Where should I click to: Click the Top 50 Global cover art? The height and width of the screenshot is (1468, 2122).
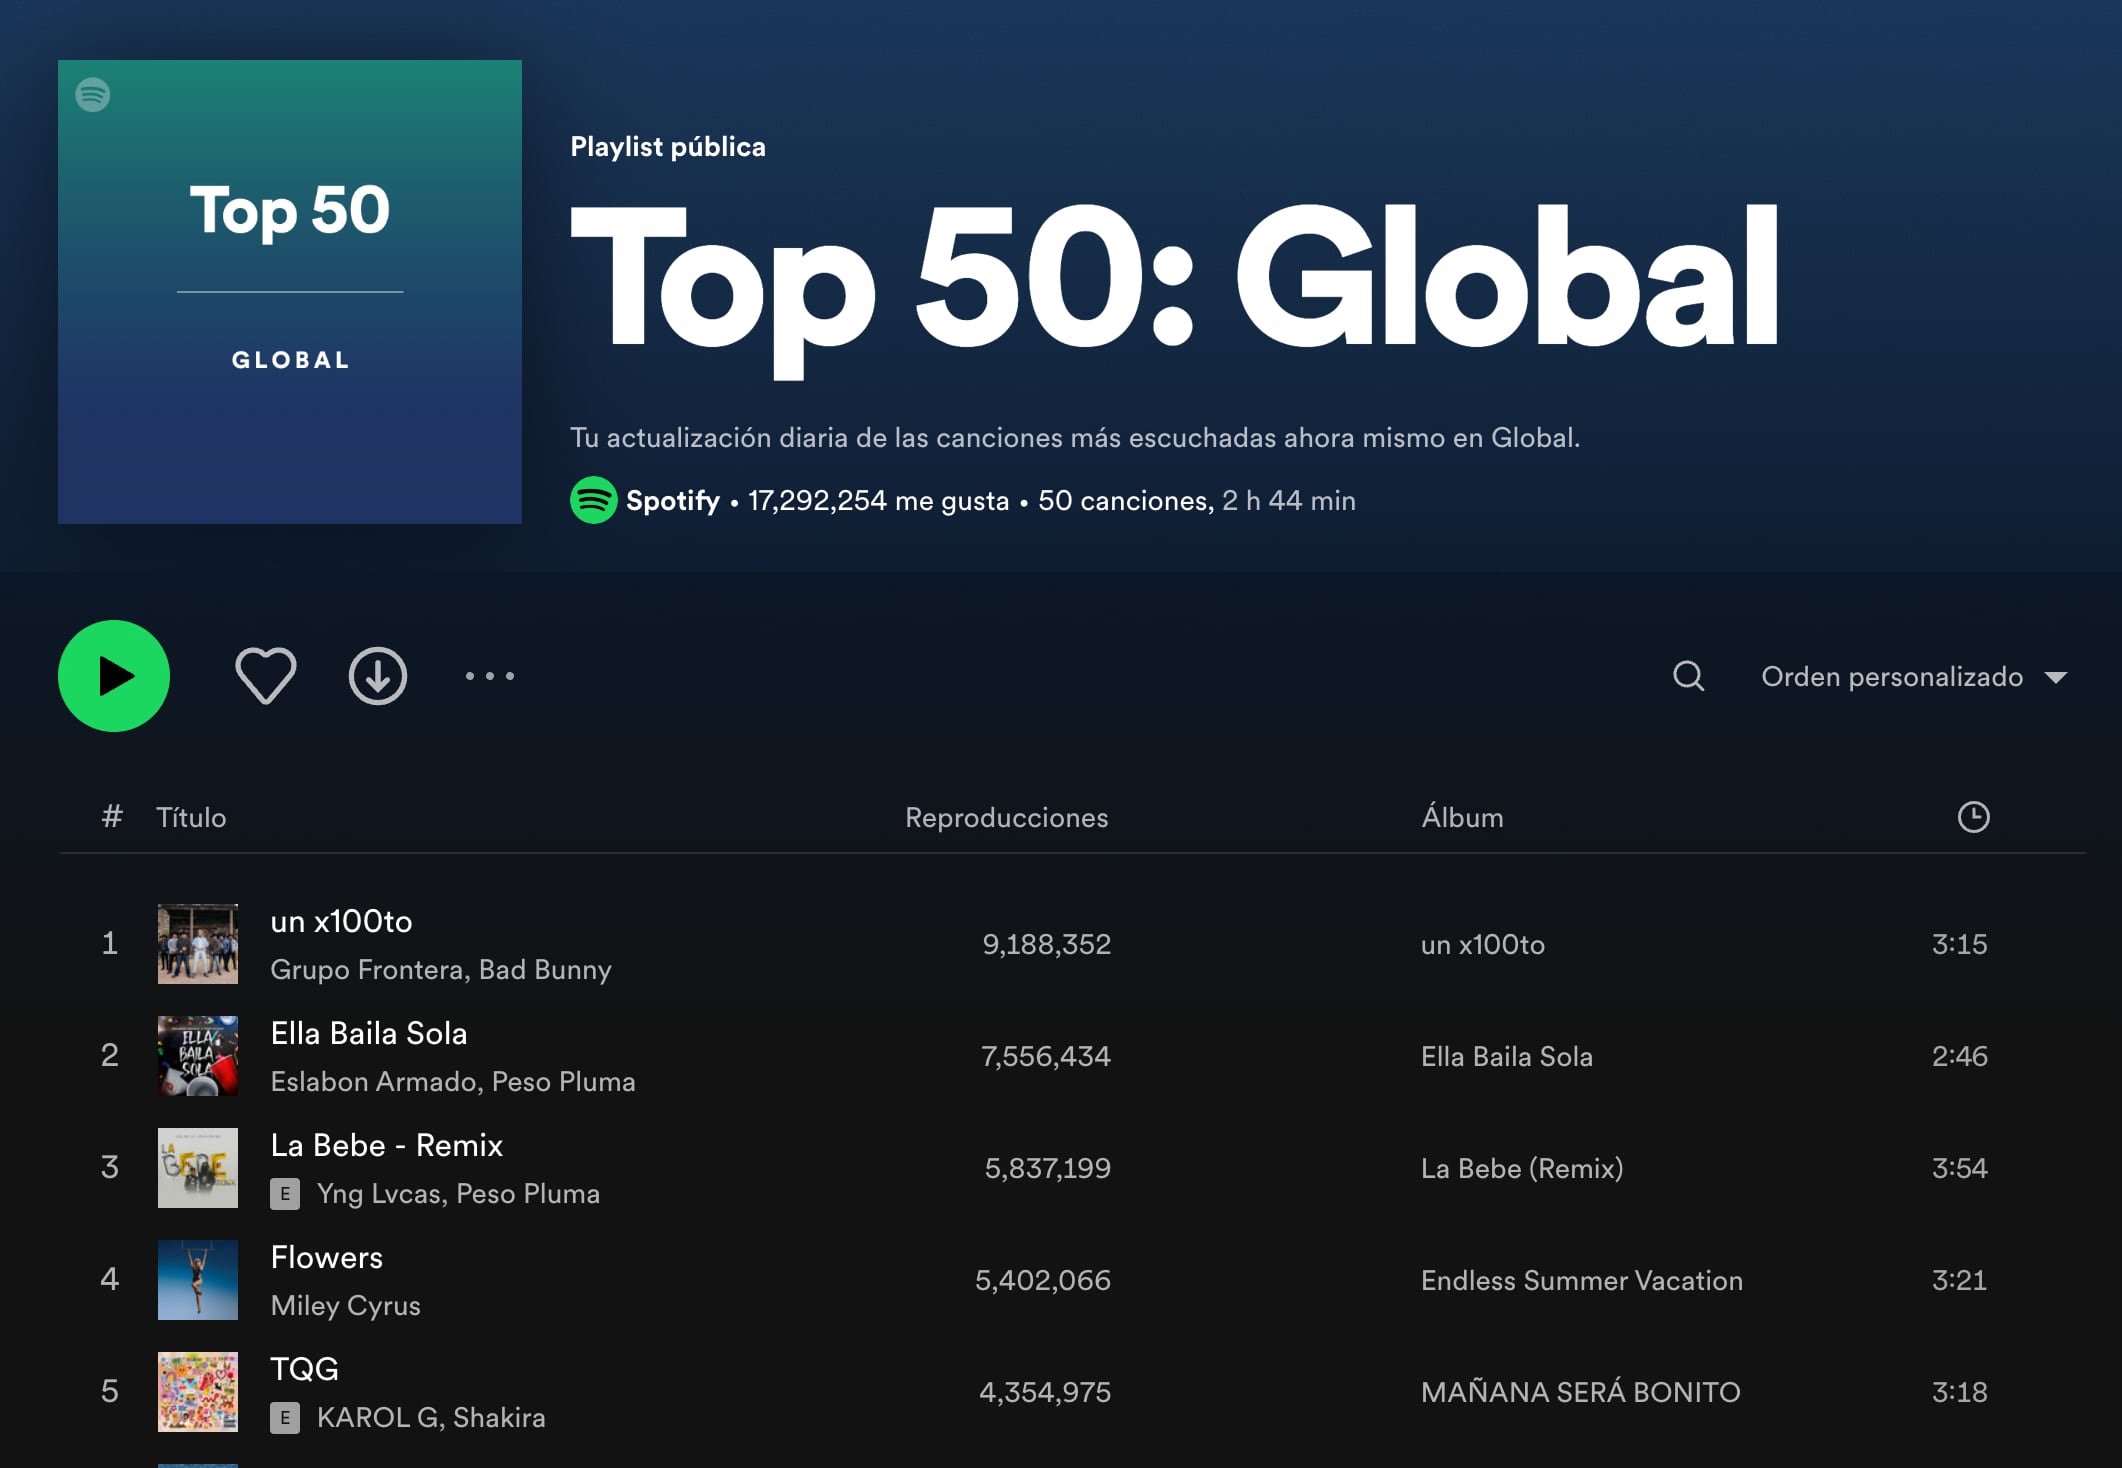[x=290, y=292]
